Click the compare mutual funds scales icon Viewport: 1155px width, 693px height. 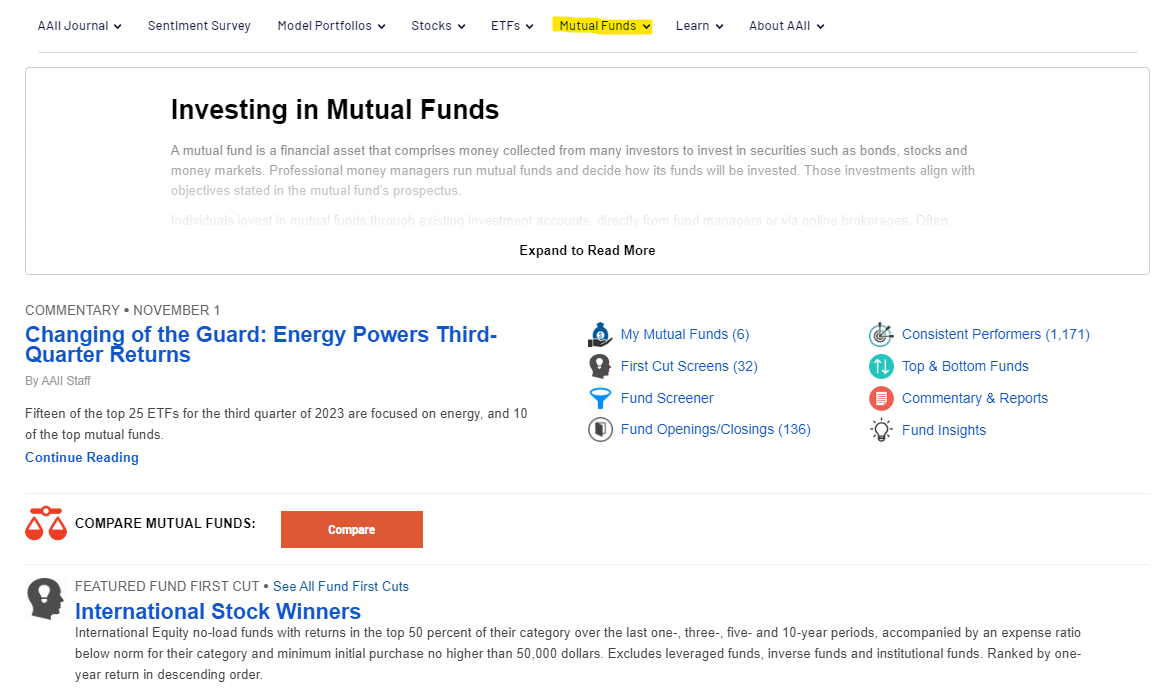(x=46, y=524)
